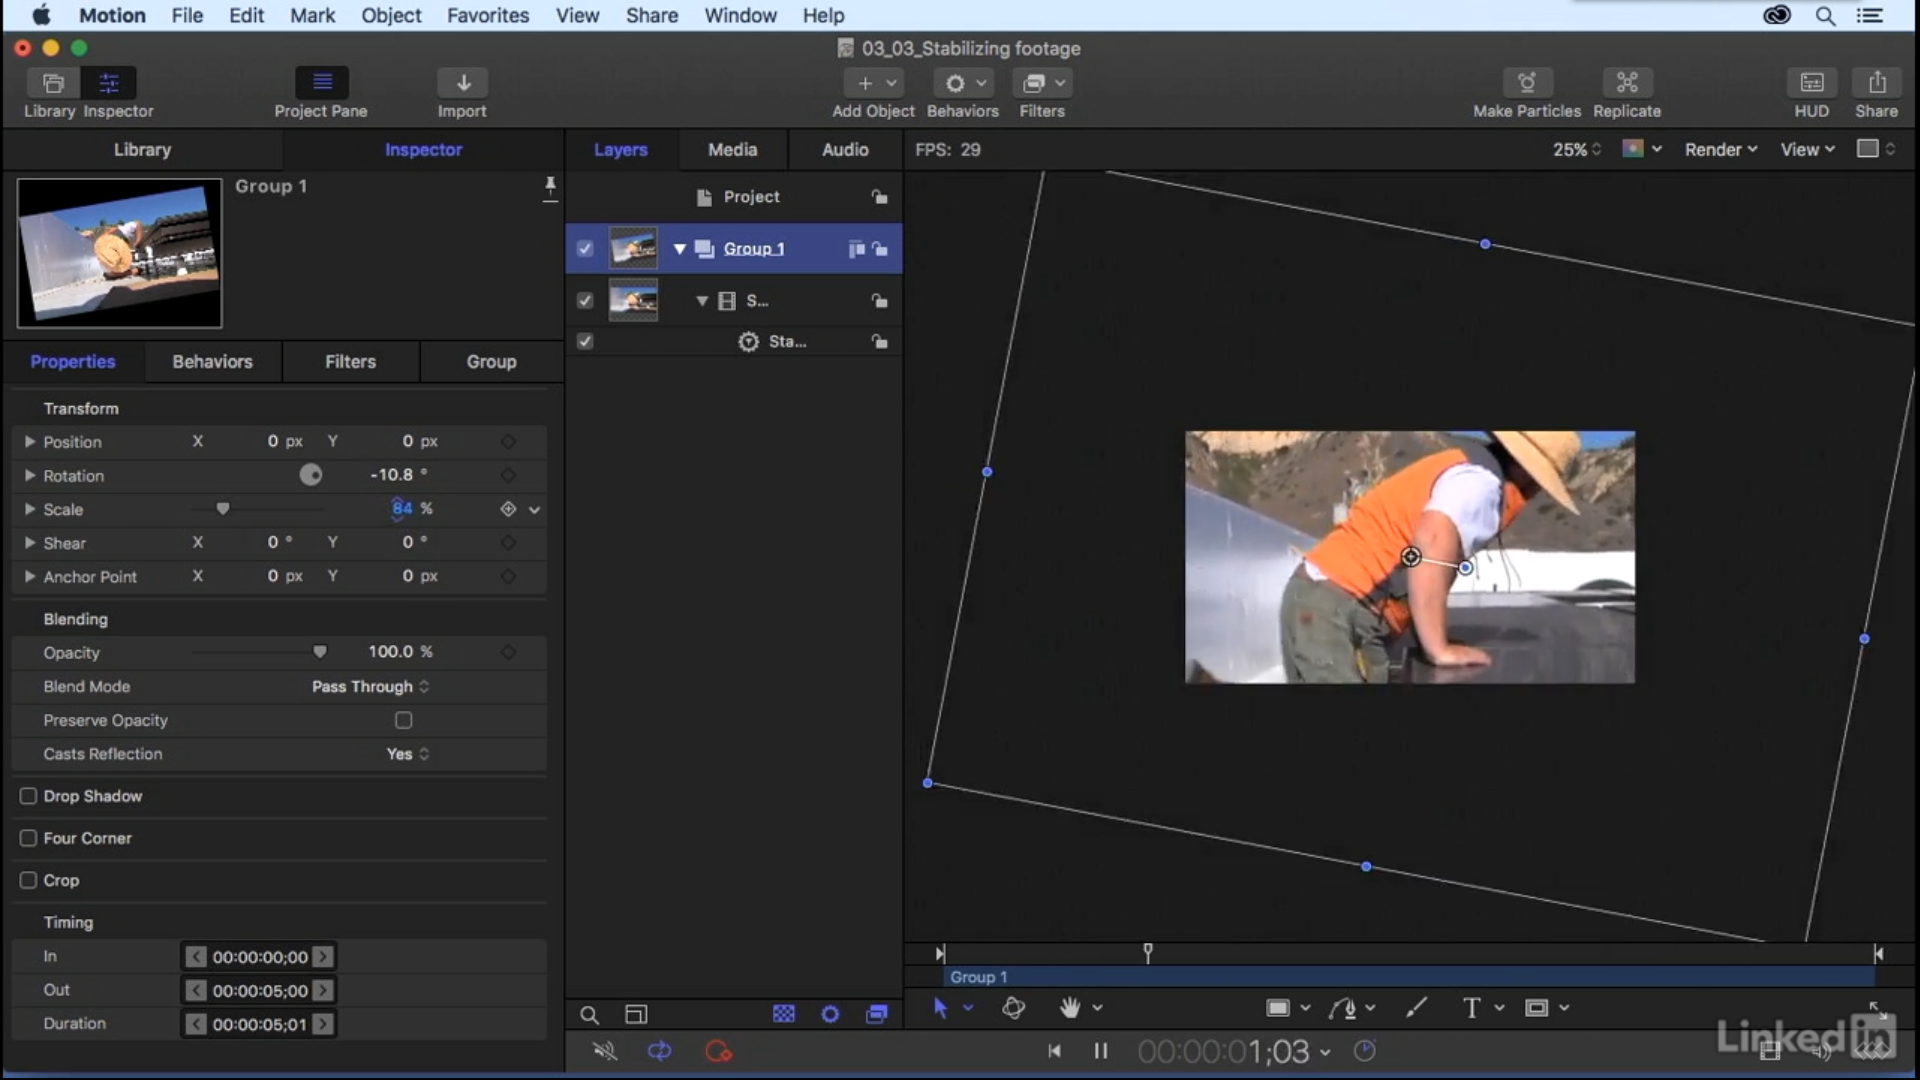1920x1080 pixels.
Task: Select the 3D Transform tool
Action: click(x=1013, y=1008)
